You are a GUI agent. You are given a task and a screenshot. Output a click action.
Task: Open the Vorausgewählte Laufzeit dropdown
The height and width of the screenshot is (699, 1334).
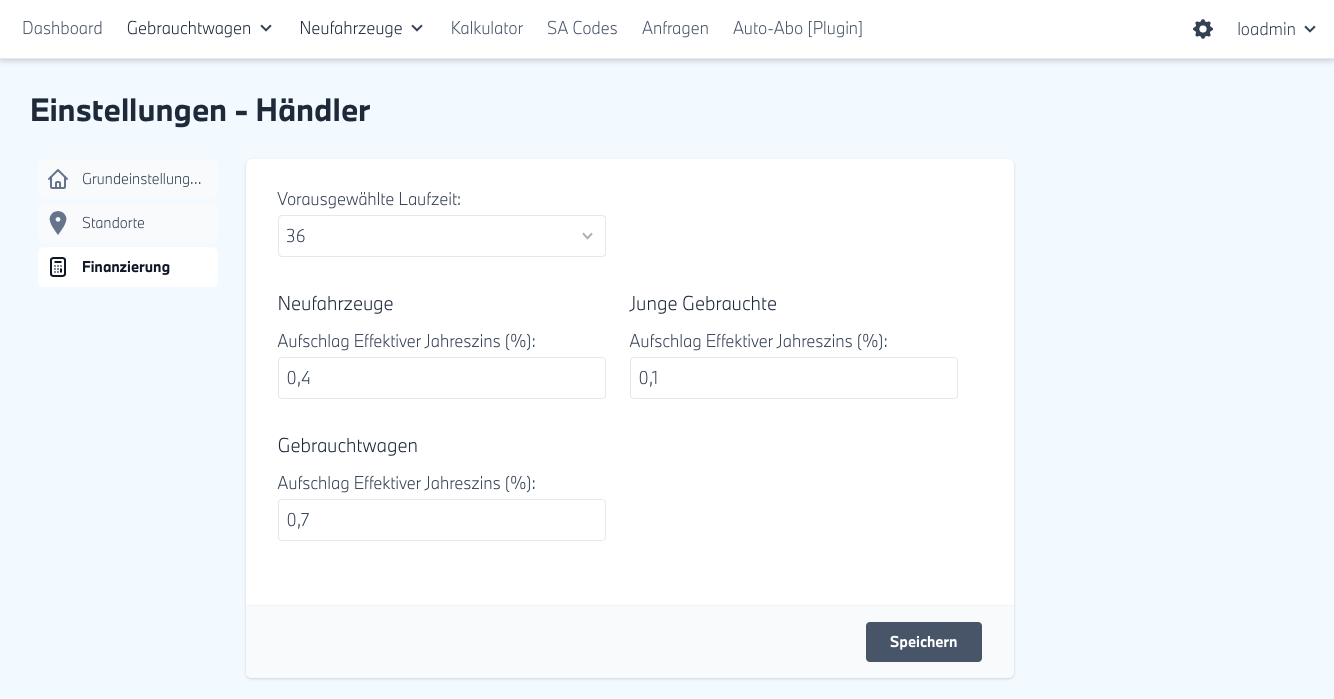441,236
